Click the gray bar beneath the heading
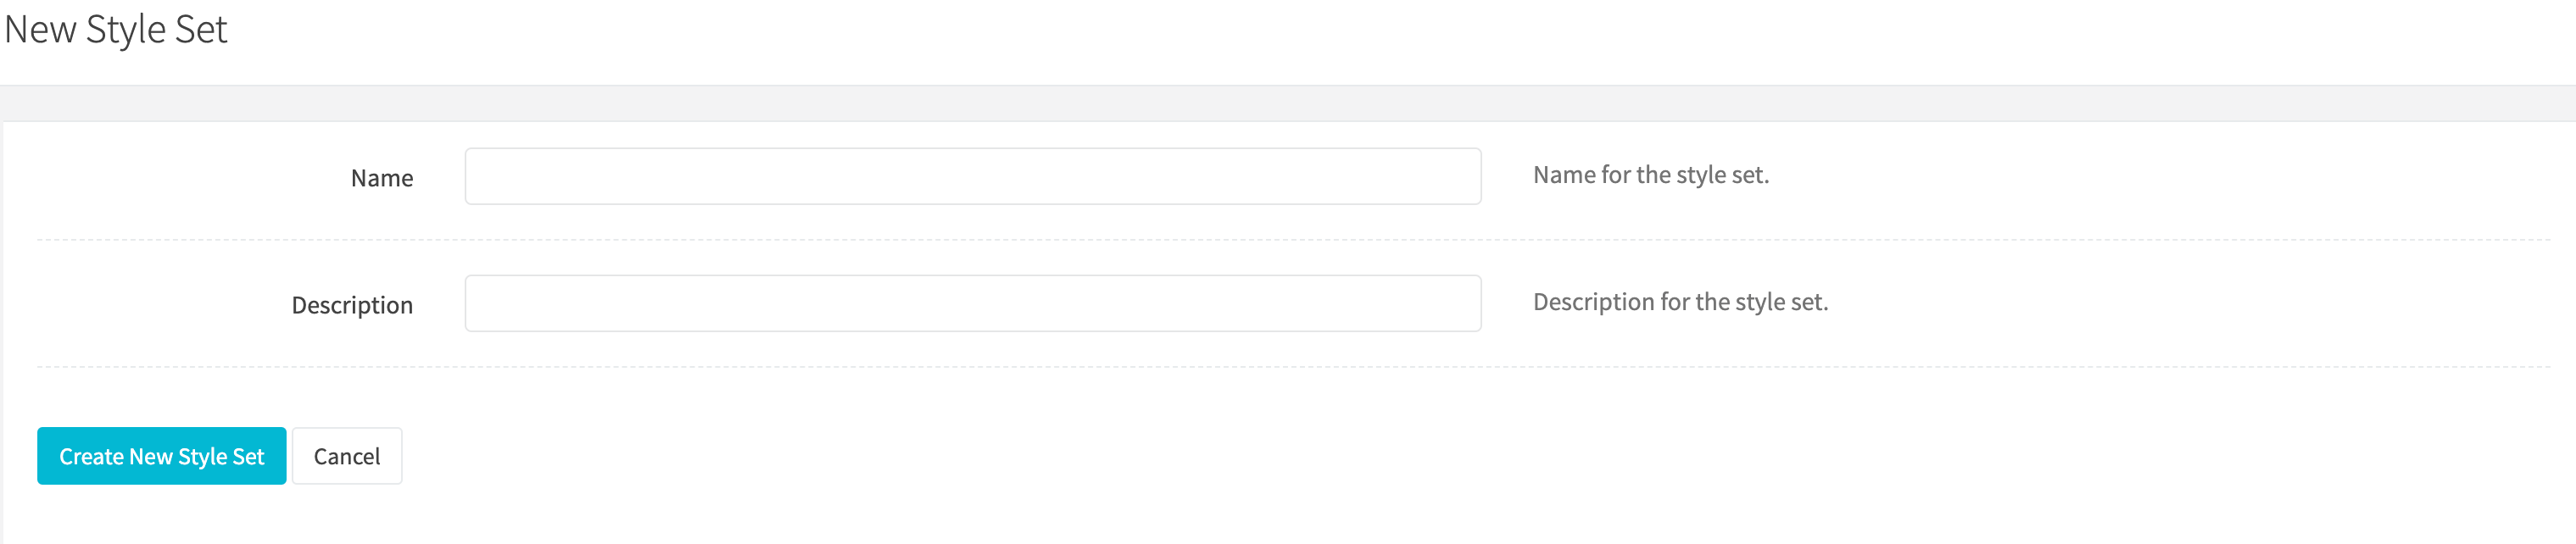 click(1288, 103)
